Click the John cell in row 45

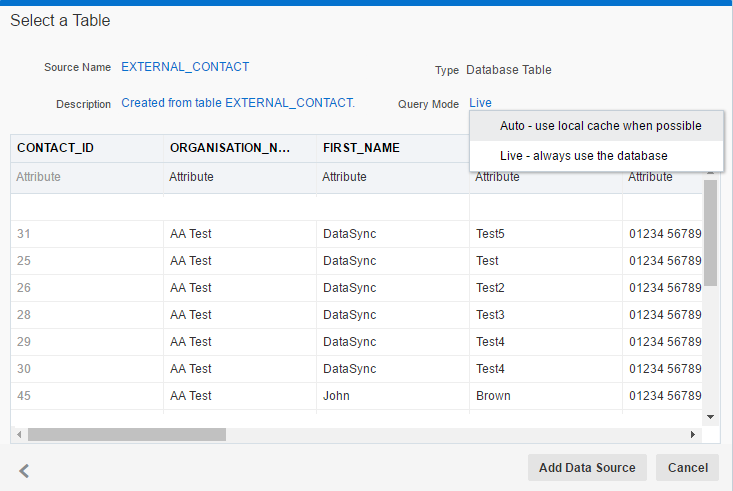coord(393,396)
